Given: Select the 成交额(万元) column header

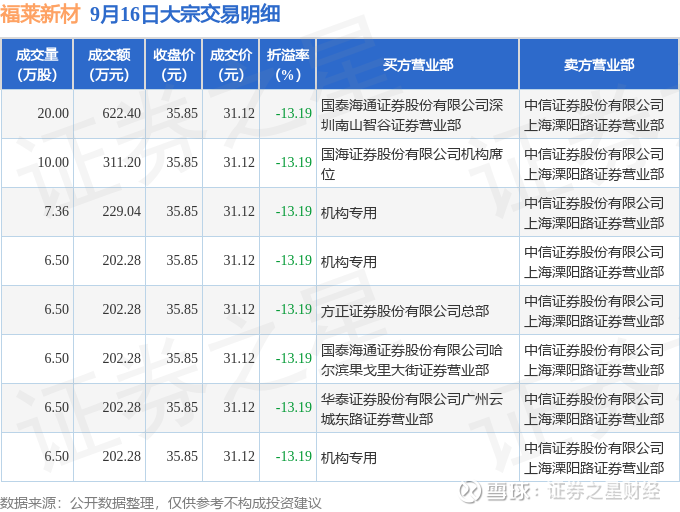Looking at the screenshot, I should coord(109,65).
